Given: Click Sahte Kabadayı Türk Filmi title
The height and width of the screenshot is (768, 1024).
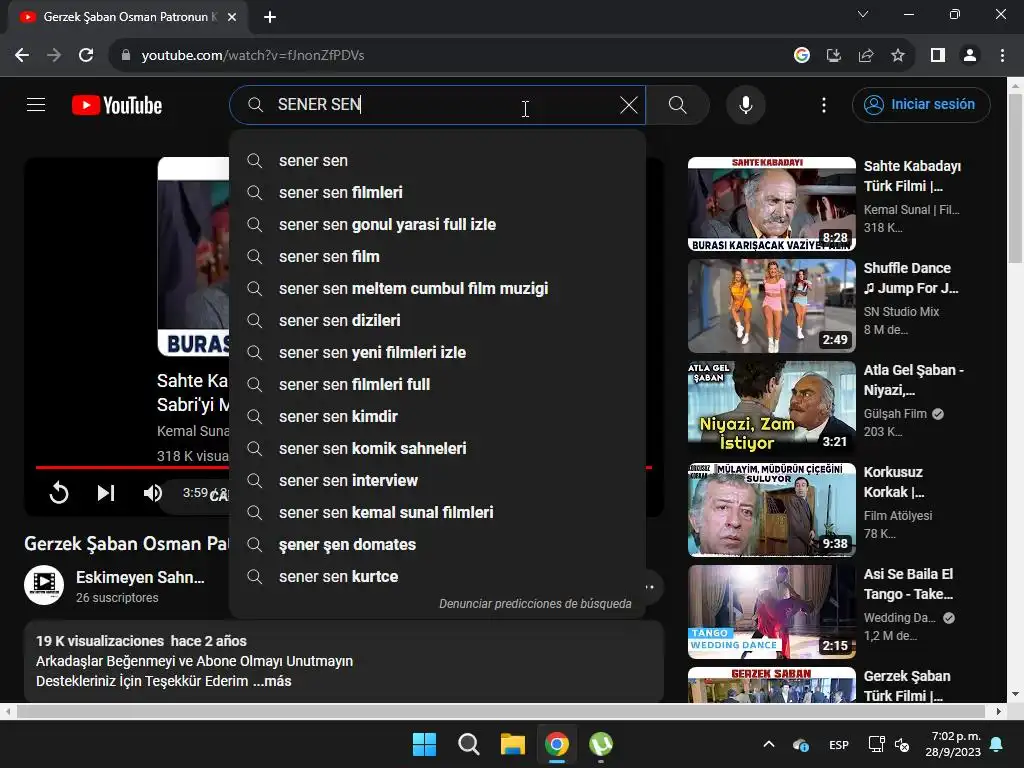Looking at the screenshot, I should (912, 176).
